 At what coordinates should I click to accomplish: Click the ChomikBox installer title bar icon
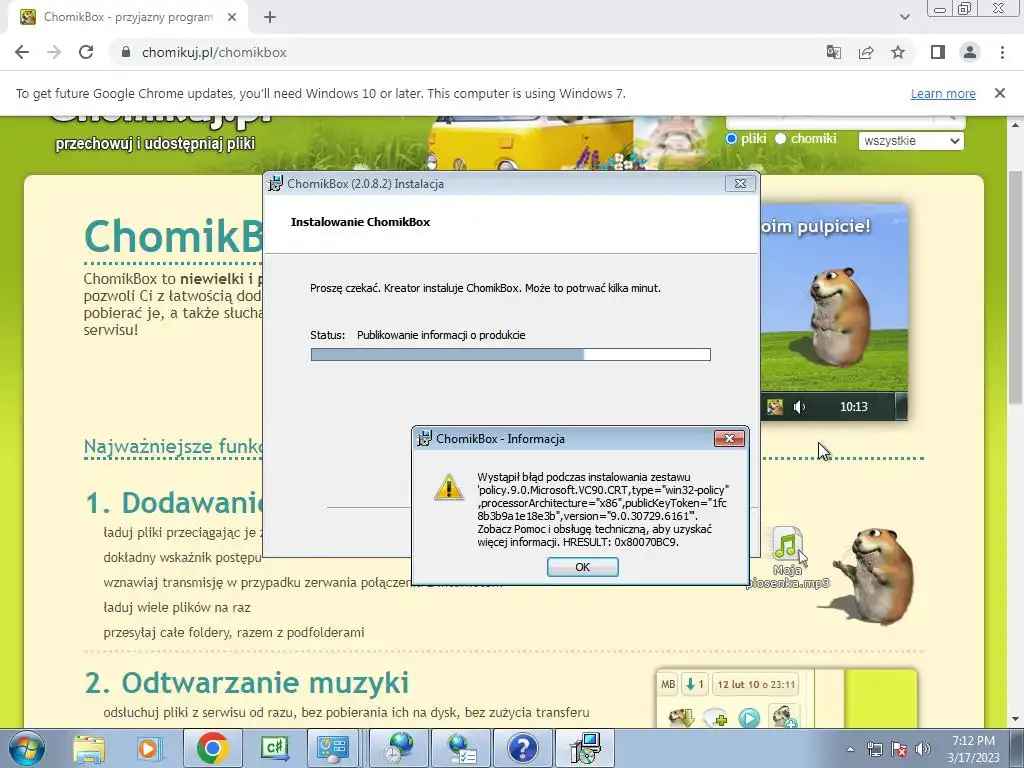pyautogui.click(x=276, y=184)
